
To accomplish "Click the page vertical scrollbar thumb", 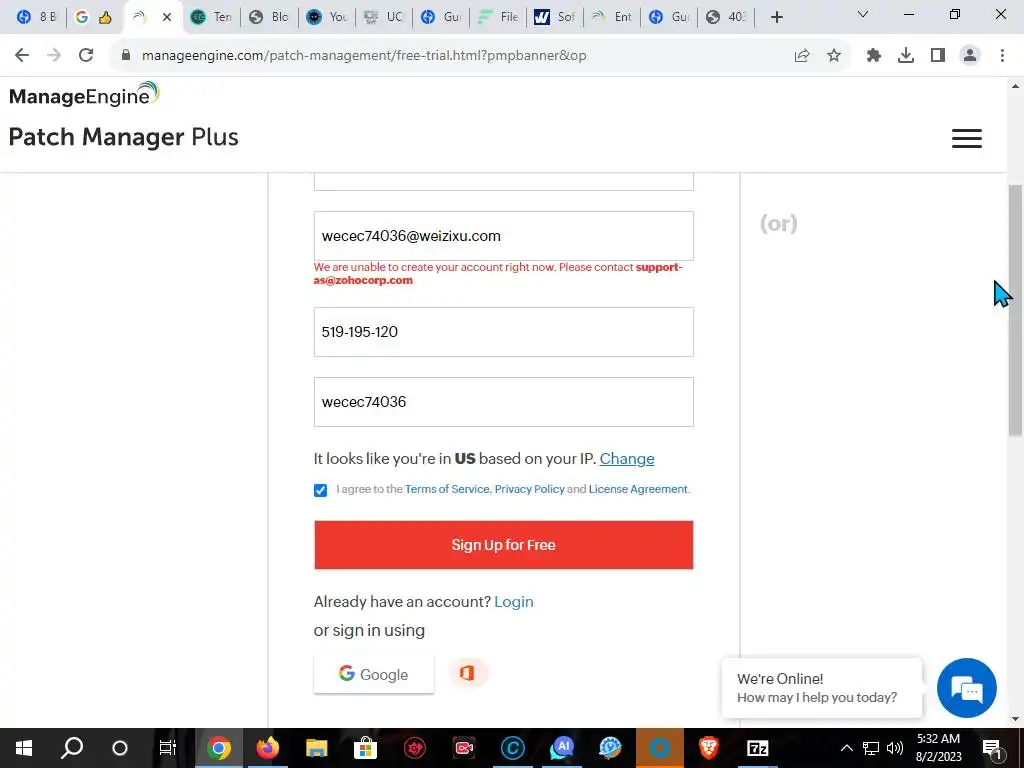I will coord(1015,310).
